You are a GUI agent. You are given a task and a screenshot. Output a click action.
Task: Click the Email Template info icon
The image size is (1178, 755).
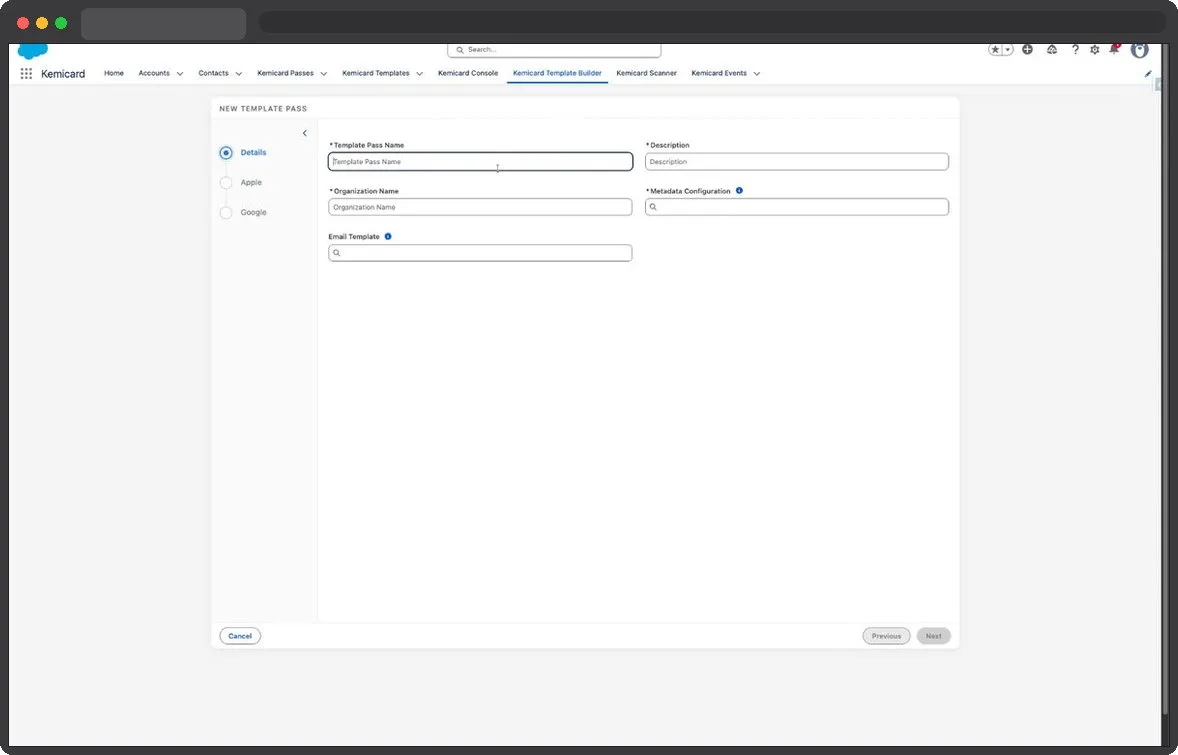tap(388, 237)
